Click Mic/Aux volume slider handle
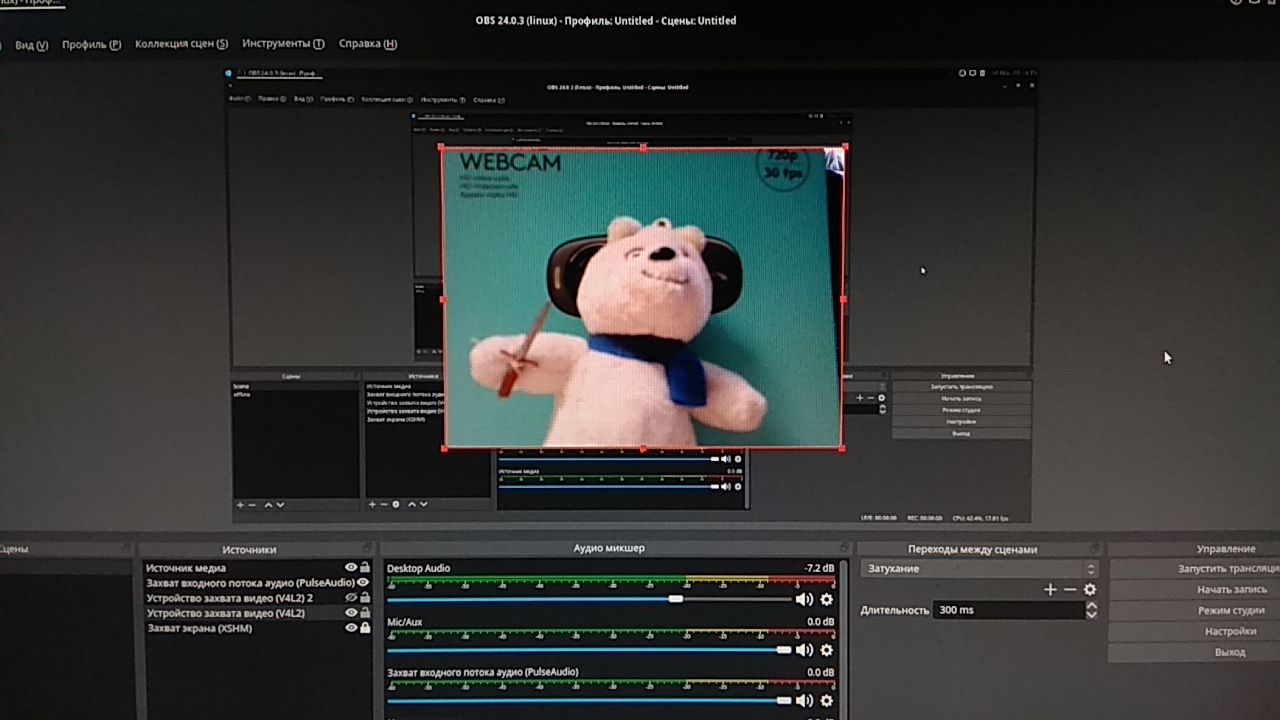Image resolution: width=1280 pixels, height=720 pixels. coord(784,649)
